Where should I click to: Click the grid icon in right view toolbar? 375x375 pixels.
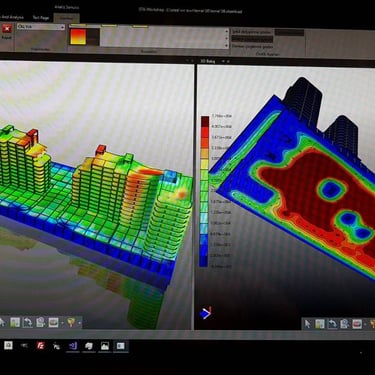[x=320, y=324]
